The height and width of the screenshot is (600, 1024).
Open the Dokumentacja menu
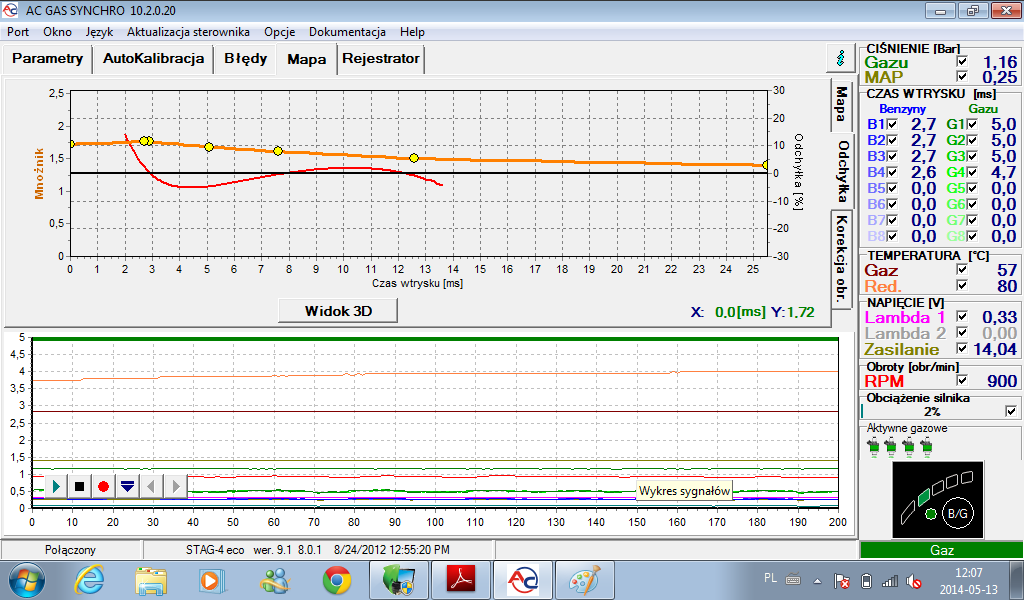tap(347, 32)
